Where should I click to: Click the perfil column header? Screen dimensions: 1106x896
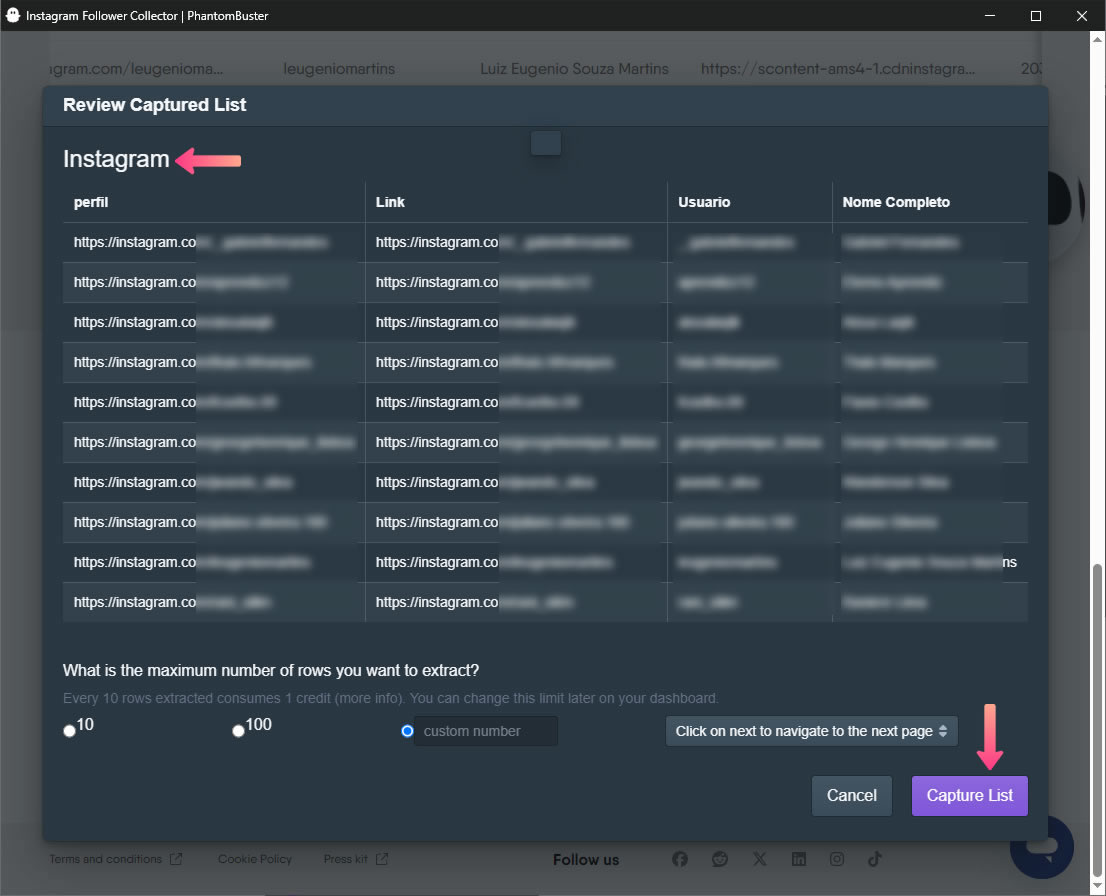(x=91, y=202)
